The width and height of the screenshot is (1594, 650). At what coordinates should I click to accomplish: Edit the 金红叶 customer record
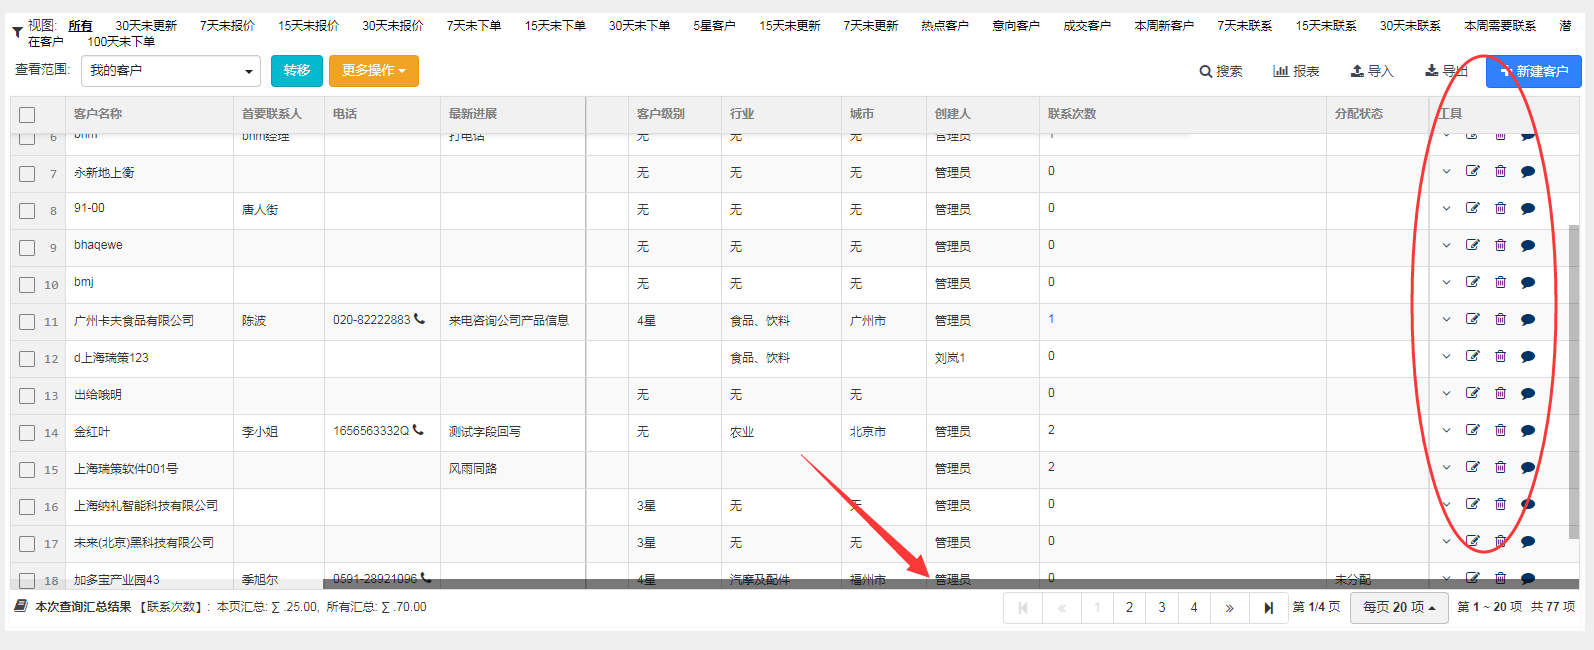1473,430
